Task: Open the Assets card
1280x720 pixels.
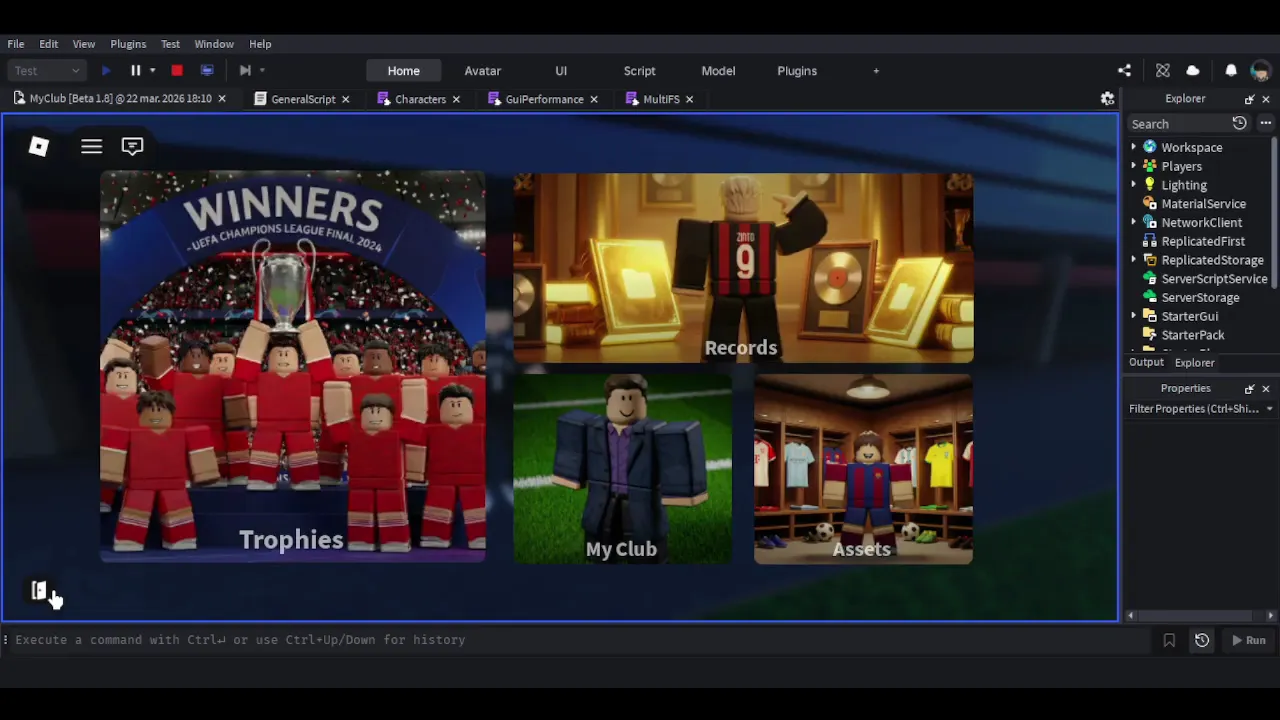Action: (x=863, y=469)
